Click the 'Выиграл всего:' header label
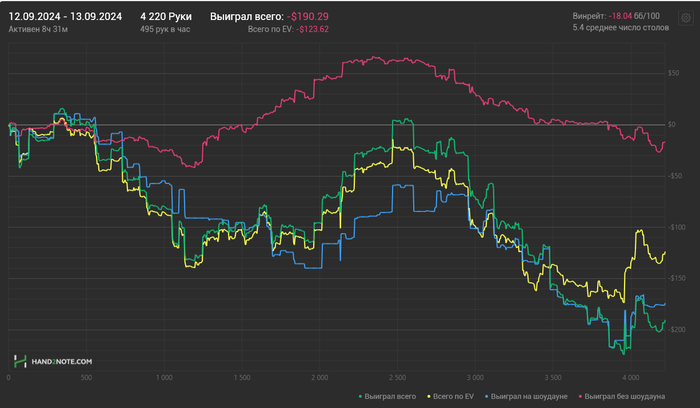The image size is (700, 408). (x=247, y=17)
